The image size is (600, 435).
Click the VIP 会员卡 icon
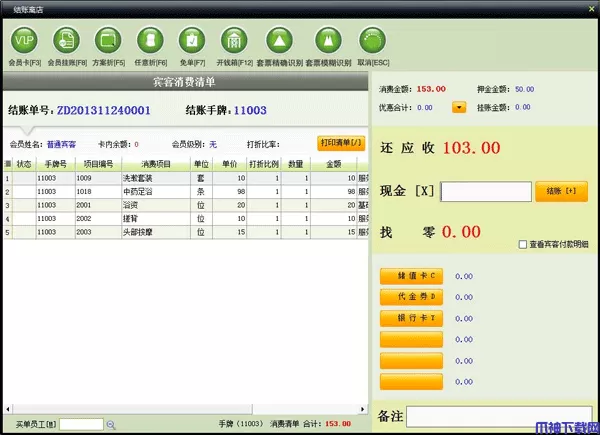23,41
